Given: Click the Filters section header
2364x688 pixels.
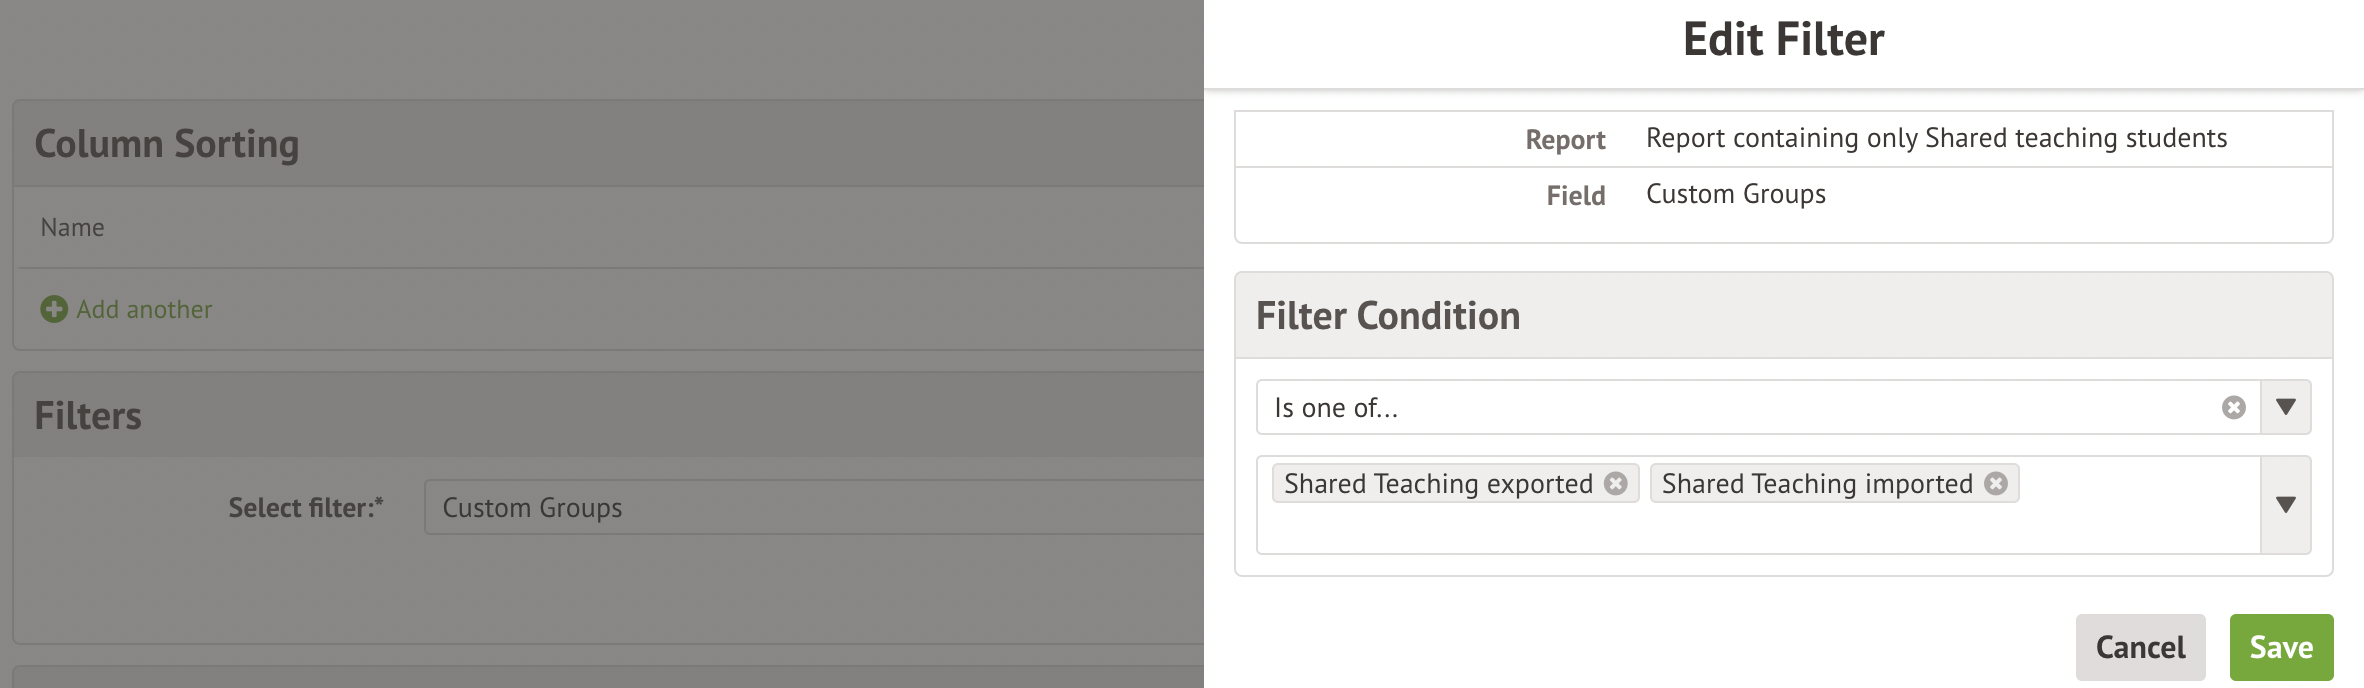Looking at the screenshot, I should (x=88, y=416).
